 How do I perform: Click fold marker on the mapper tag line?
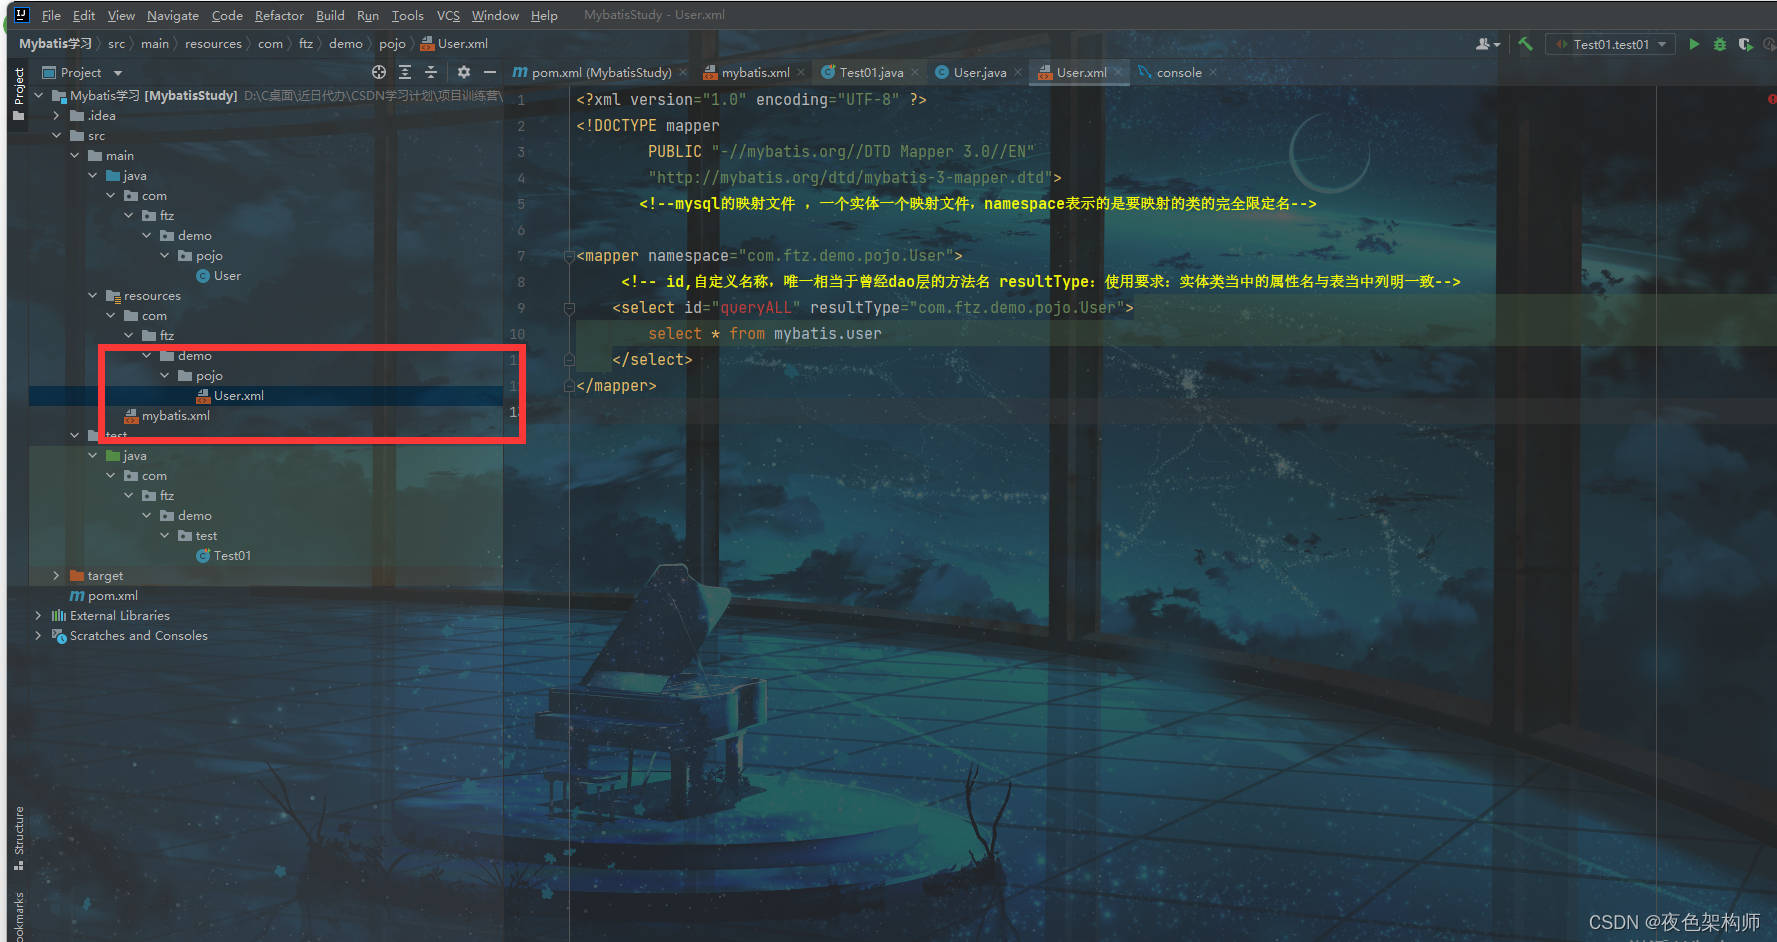click(x=569, y=256)
